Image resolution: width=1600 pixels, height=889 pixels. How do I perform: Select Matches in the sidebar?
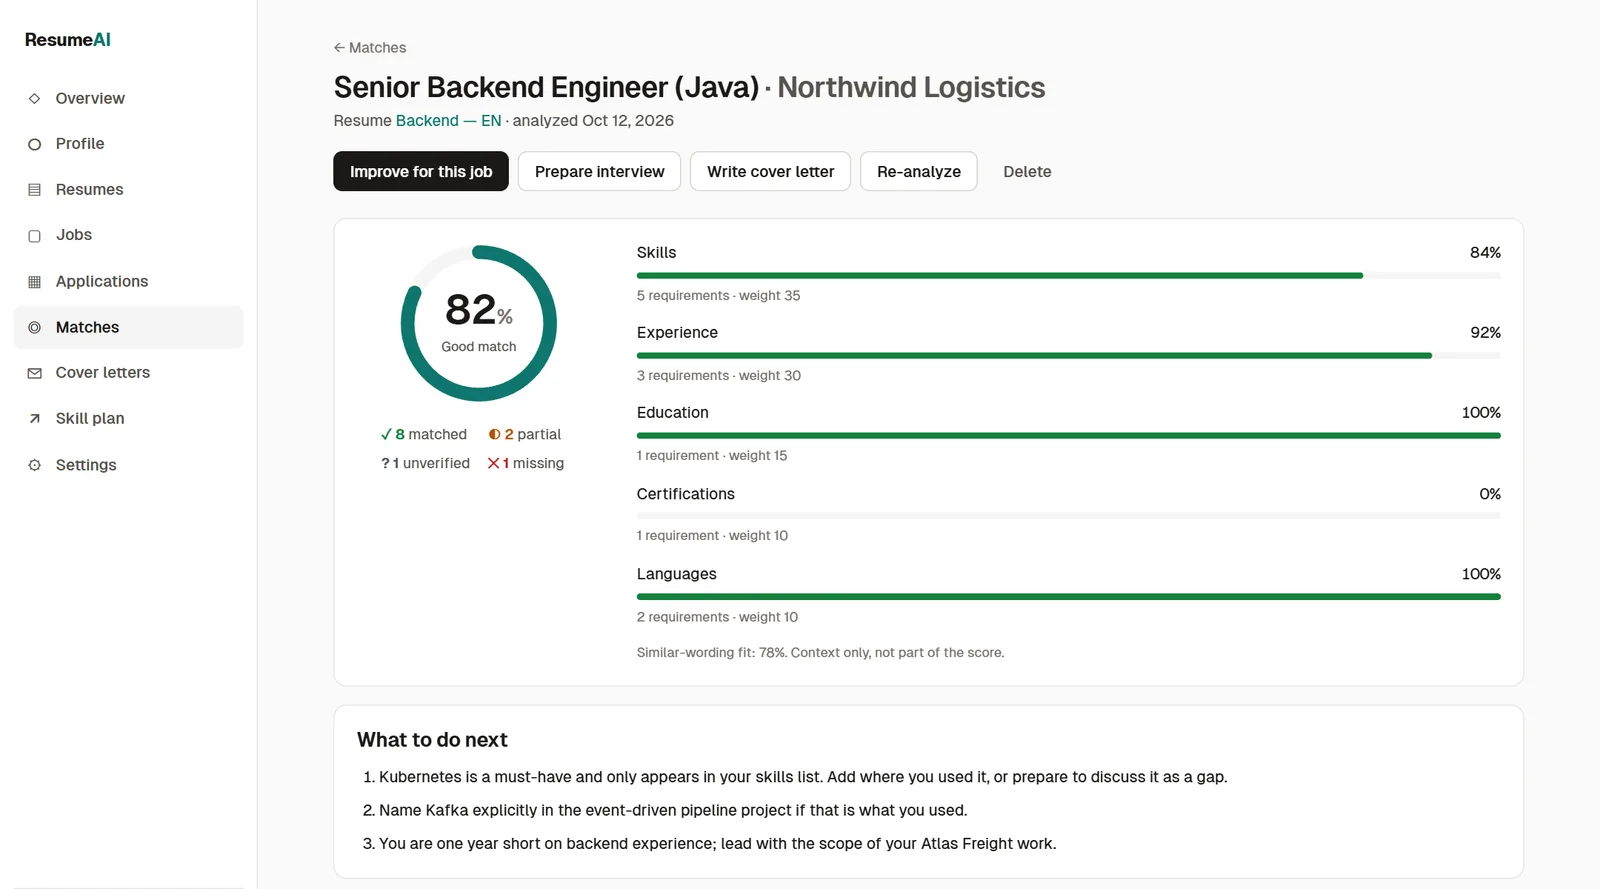(128, 327)
